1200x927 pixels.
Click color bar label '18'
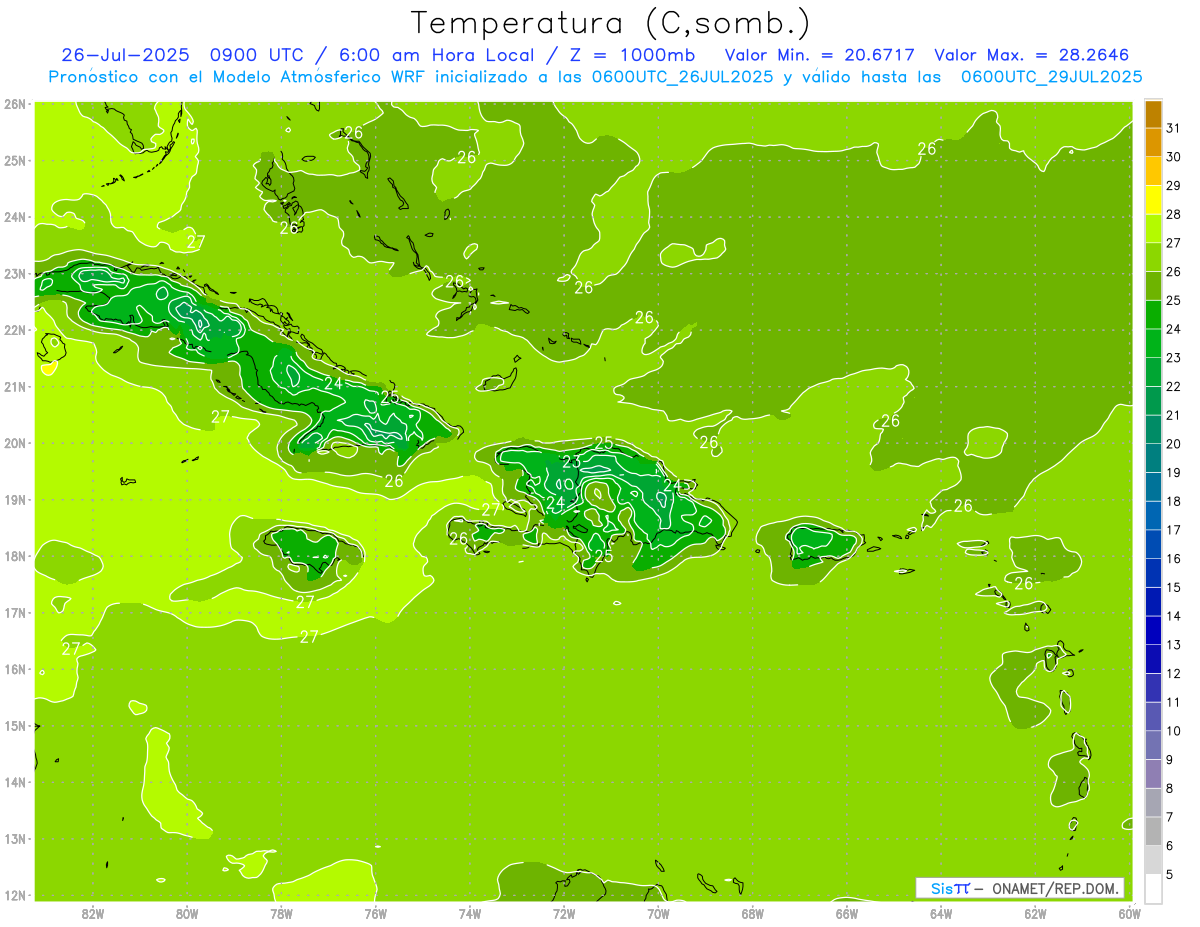(x=1174, y=501)
